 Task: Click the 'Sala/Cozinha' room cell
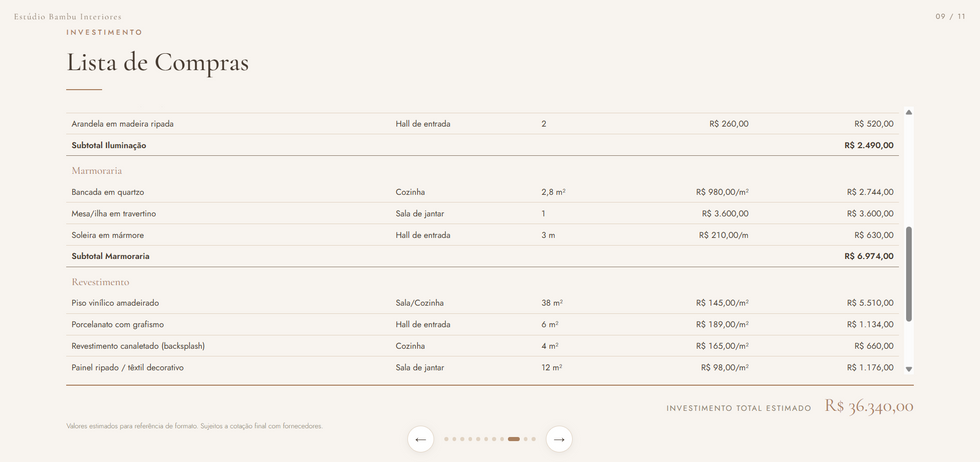point(419,303)
